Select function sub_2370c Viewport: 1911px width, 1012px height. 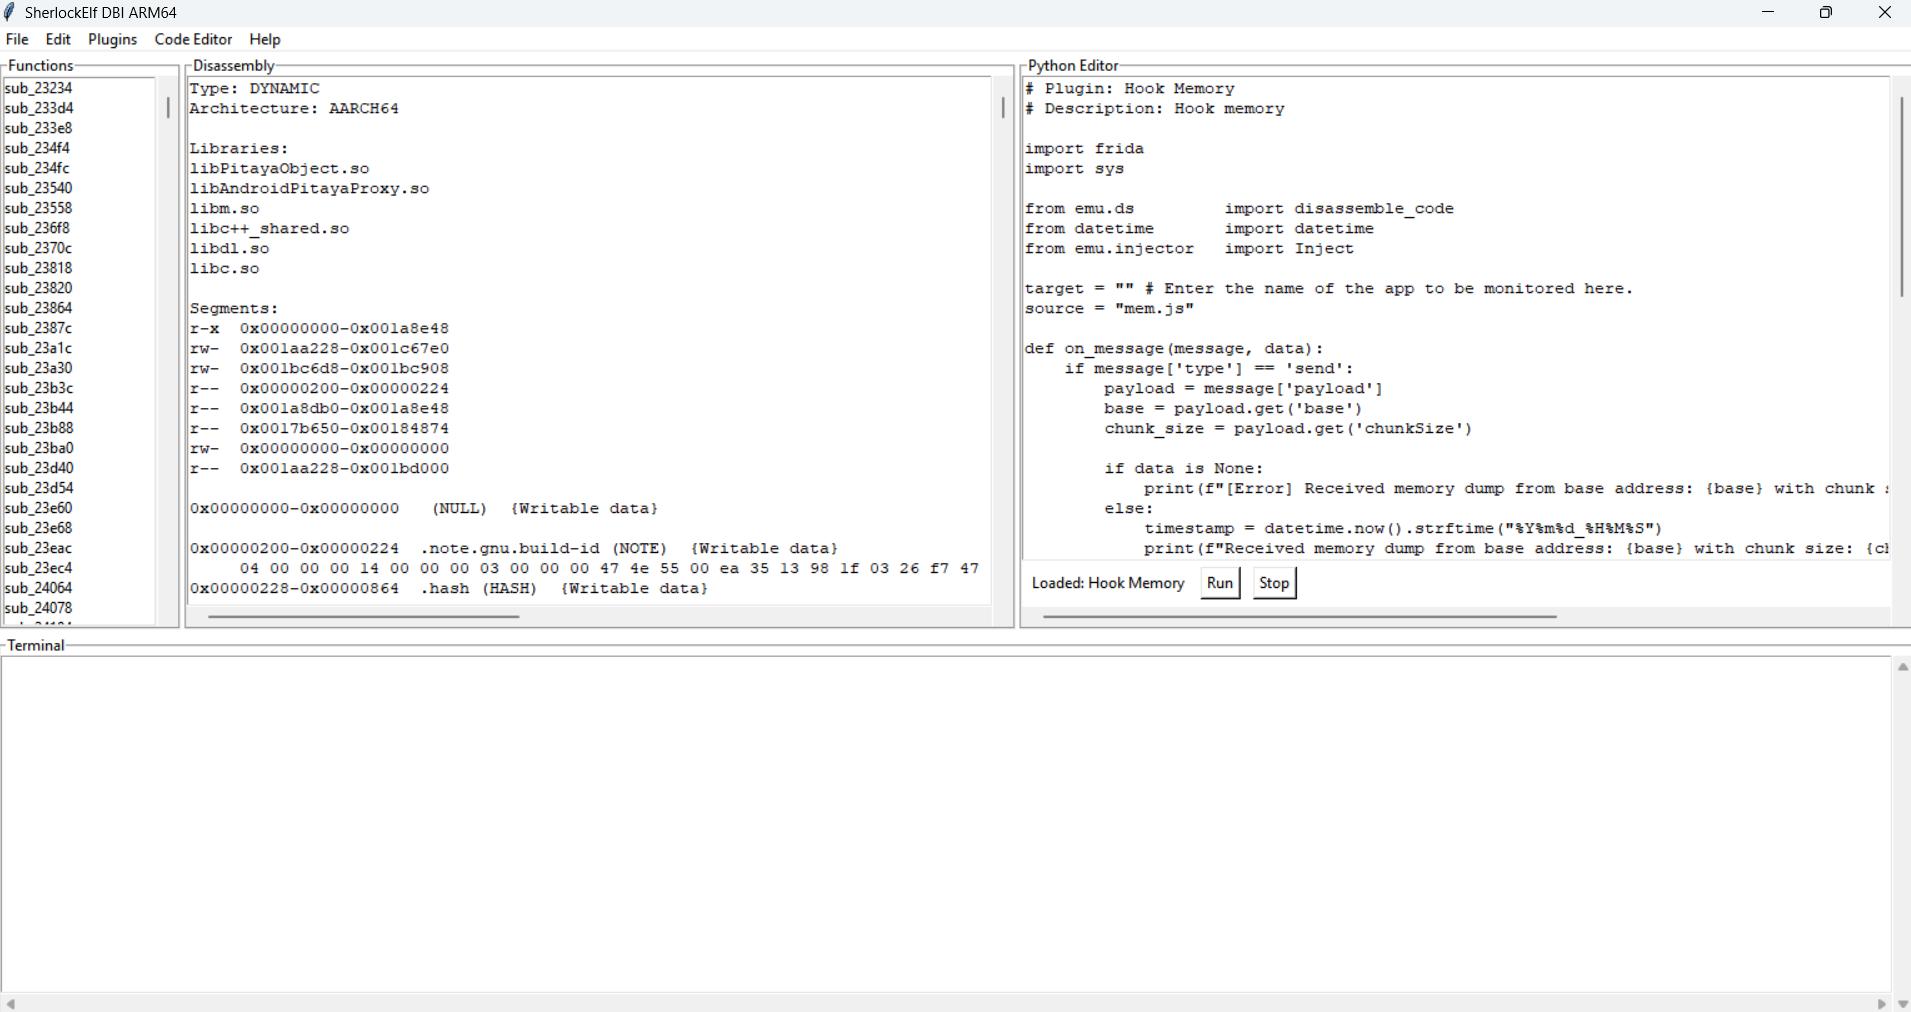38,248
